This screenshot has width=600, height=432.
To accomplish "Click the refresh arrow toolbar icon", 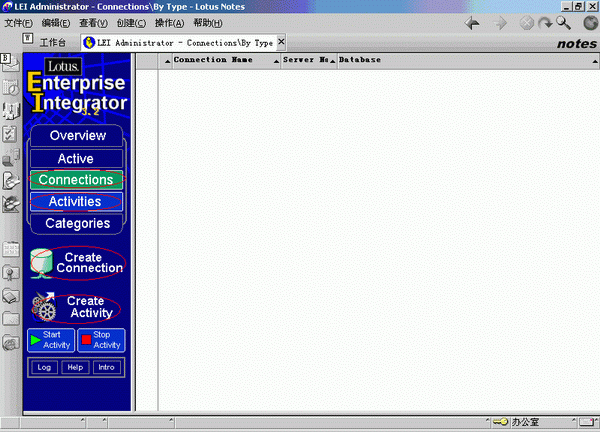I will click(x=545, y=23).
